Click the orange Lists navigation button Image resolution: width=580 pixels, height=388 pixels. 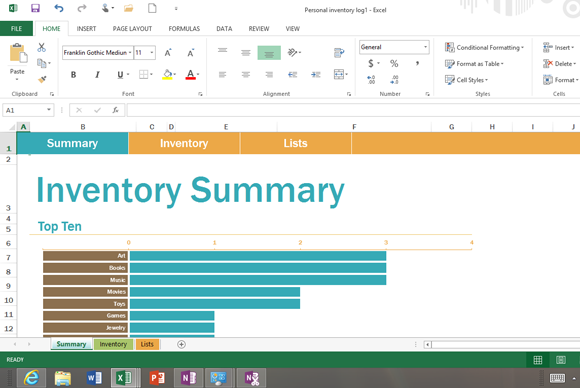296,143
